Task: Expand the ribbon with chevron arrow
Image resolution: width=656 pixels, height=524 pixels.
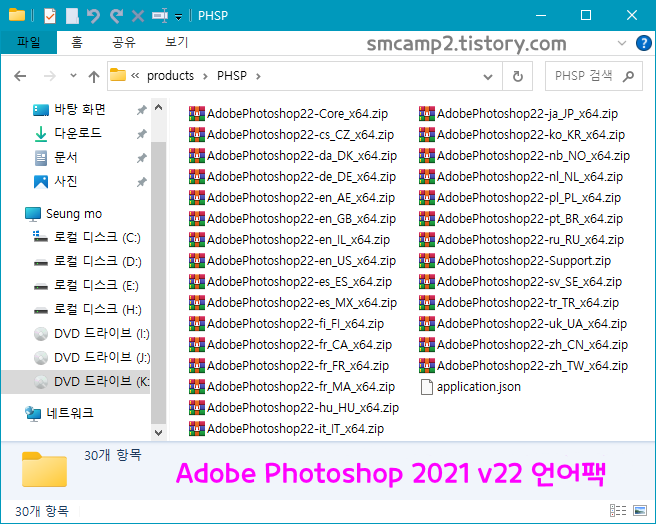Action: [622, 43]
